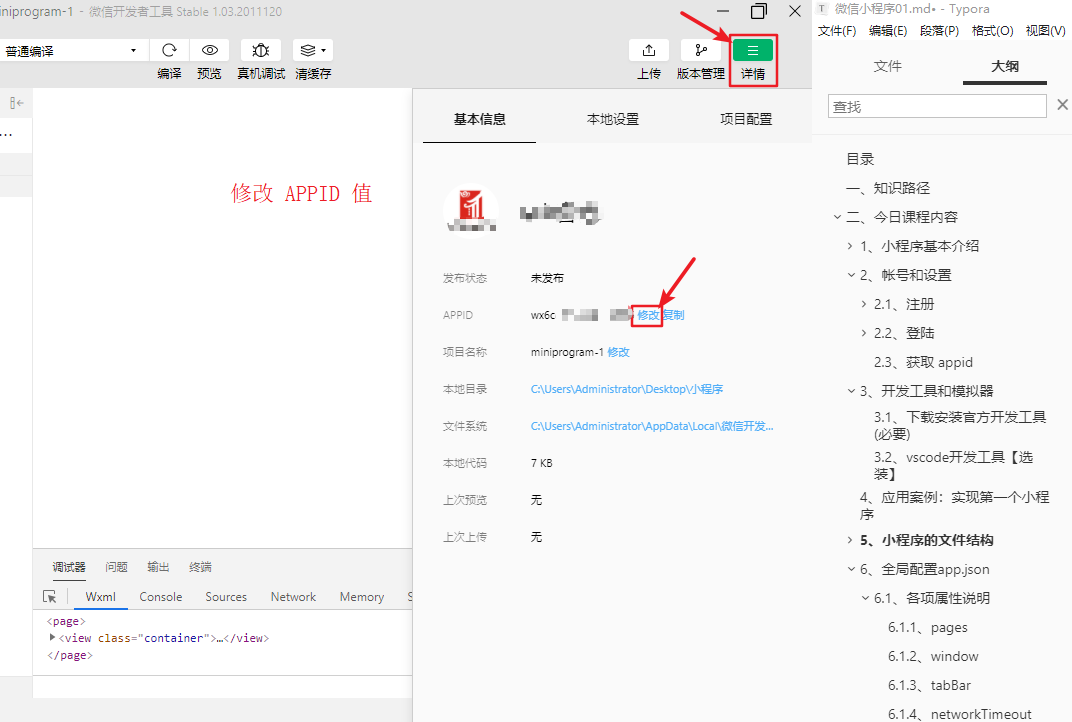
Task: Click the Upload icon
Action: tap(649, 50)
